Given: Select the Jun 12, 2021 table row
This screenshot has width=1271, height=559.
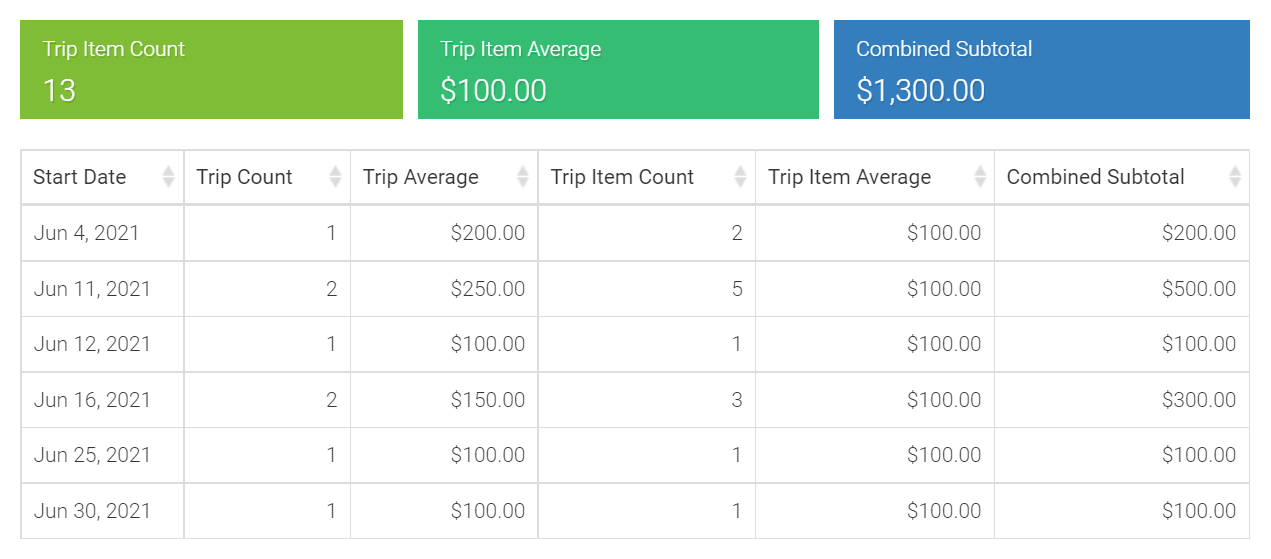Looking at the screenshot, I should tap(635, 344).
